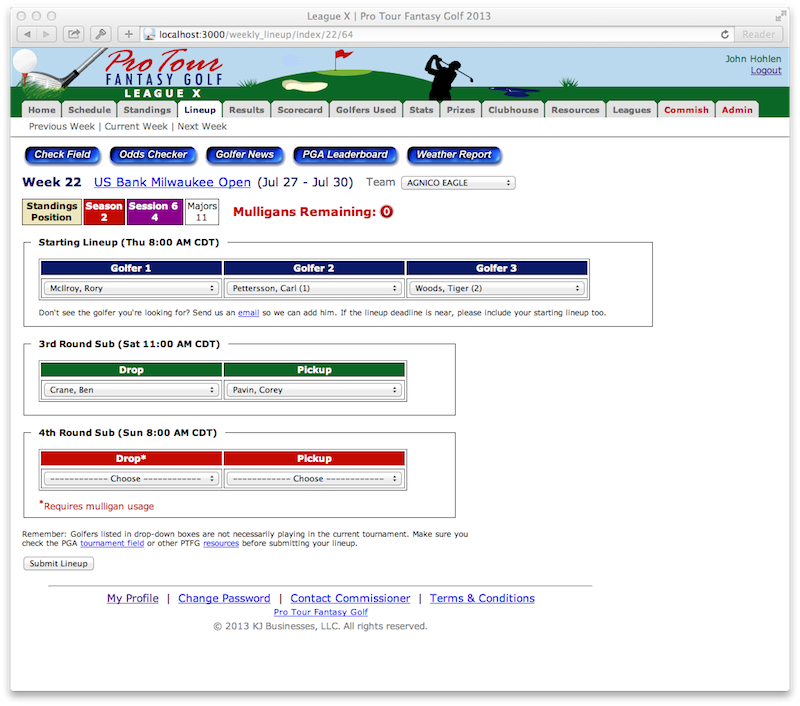Open the Weather Report button
The width and height of the screenshot is (800, 706).
click(454, 155)
